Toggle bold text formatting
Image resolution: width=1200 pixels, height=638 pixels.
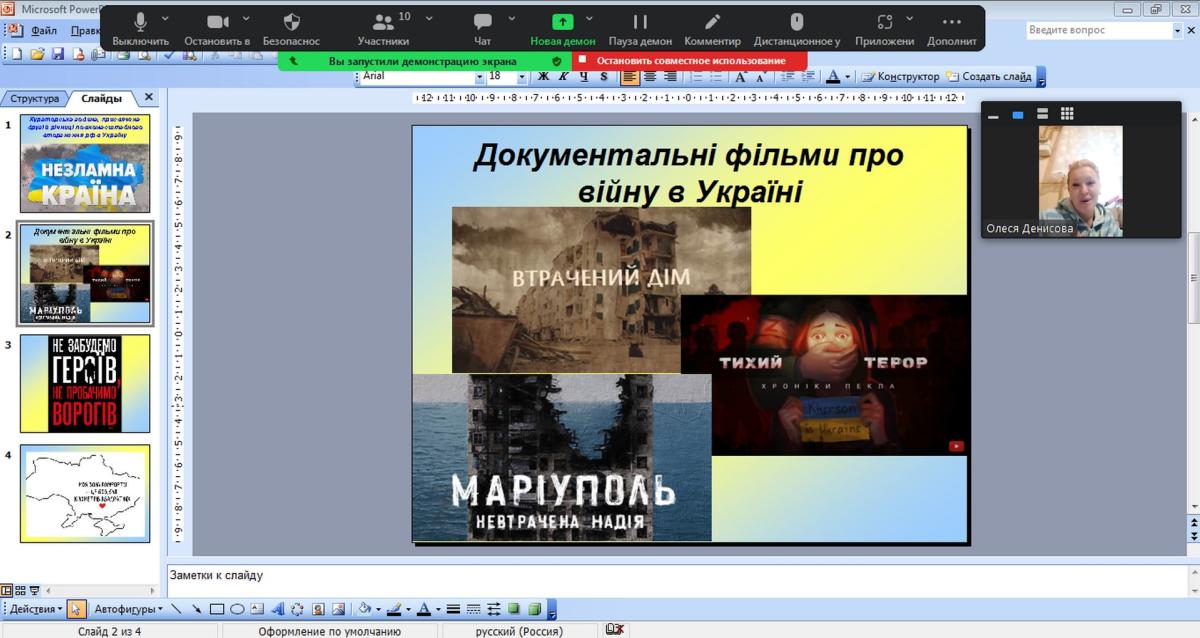(543, 77)
